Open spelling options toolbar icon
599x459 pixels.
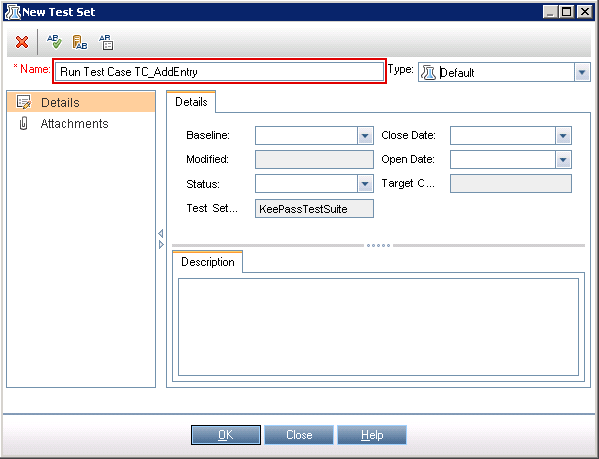tap(106, 42)
